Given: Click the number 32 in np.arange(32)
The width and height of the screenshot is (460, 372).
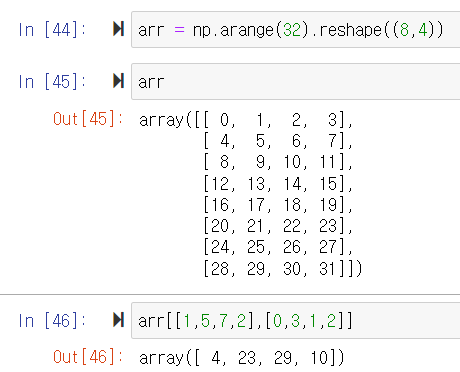Looking at the screenshot, I should click(x=292, y=30).
